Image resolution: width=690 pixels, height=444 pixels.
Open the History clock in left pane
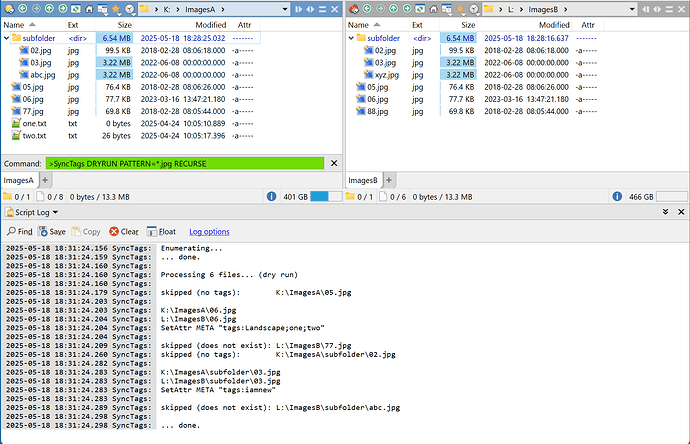[129, 9]
